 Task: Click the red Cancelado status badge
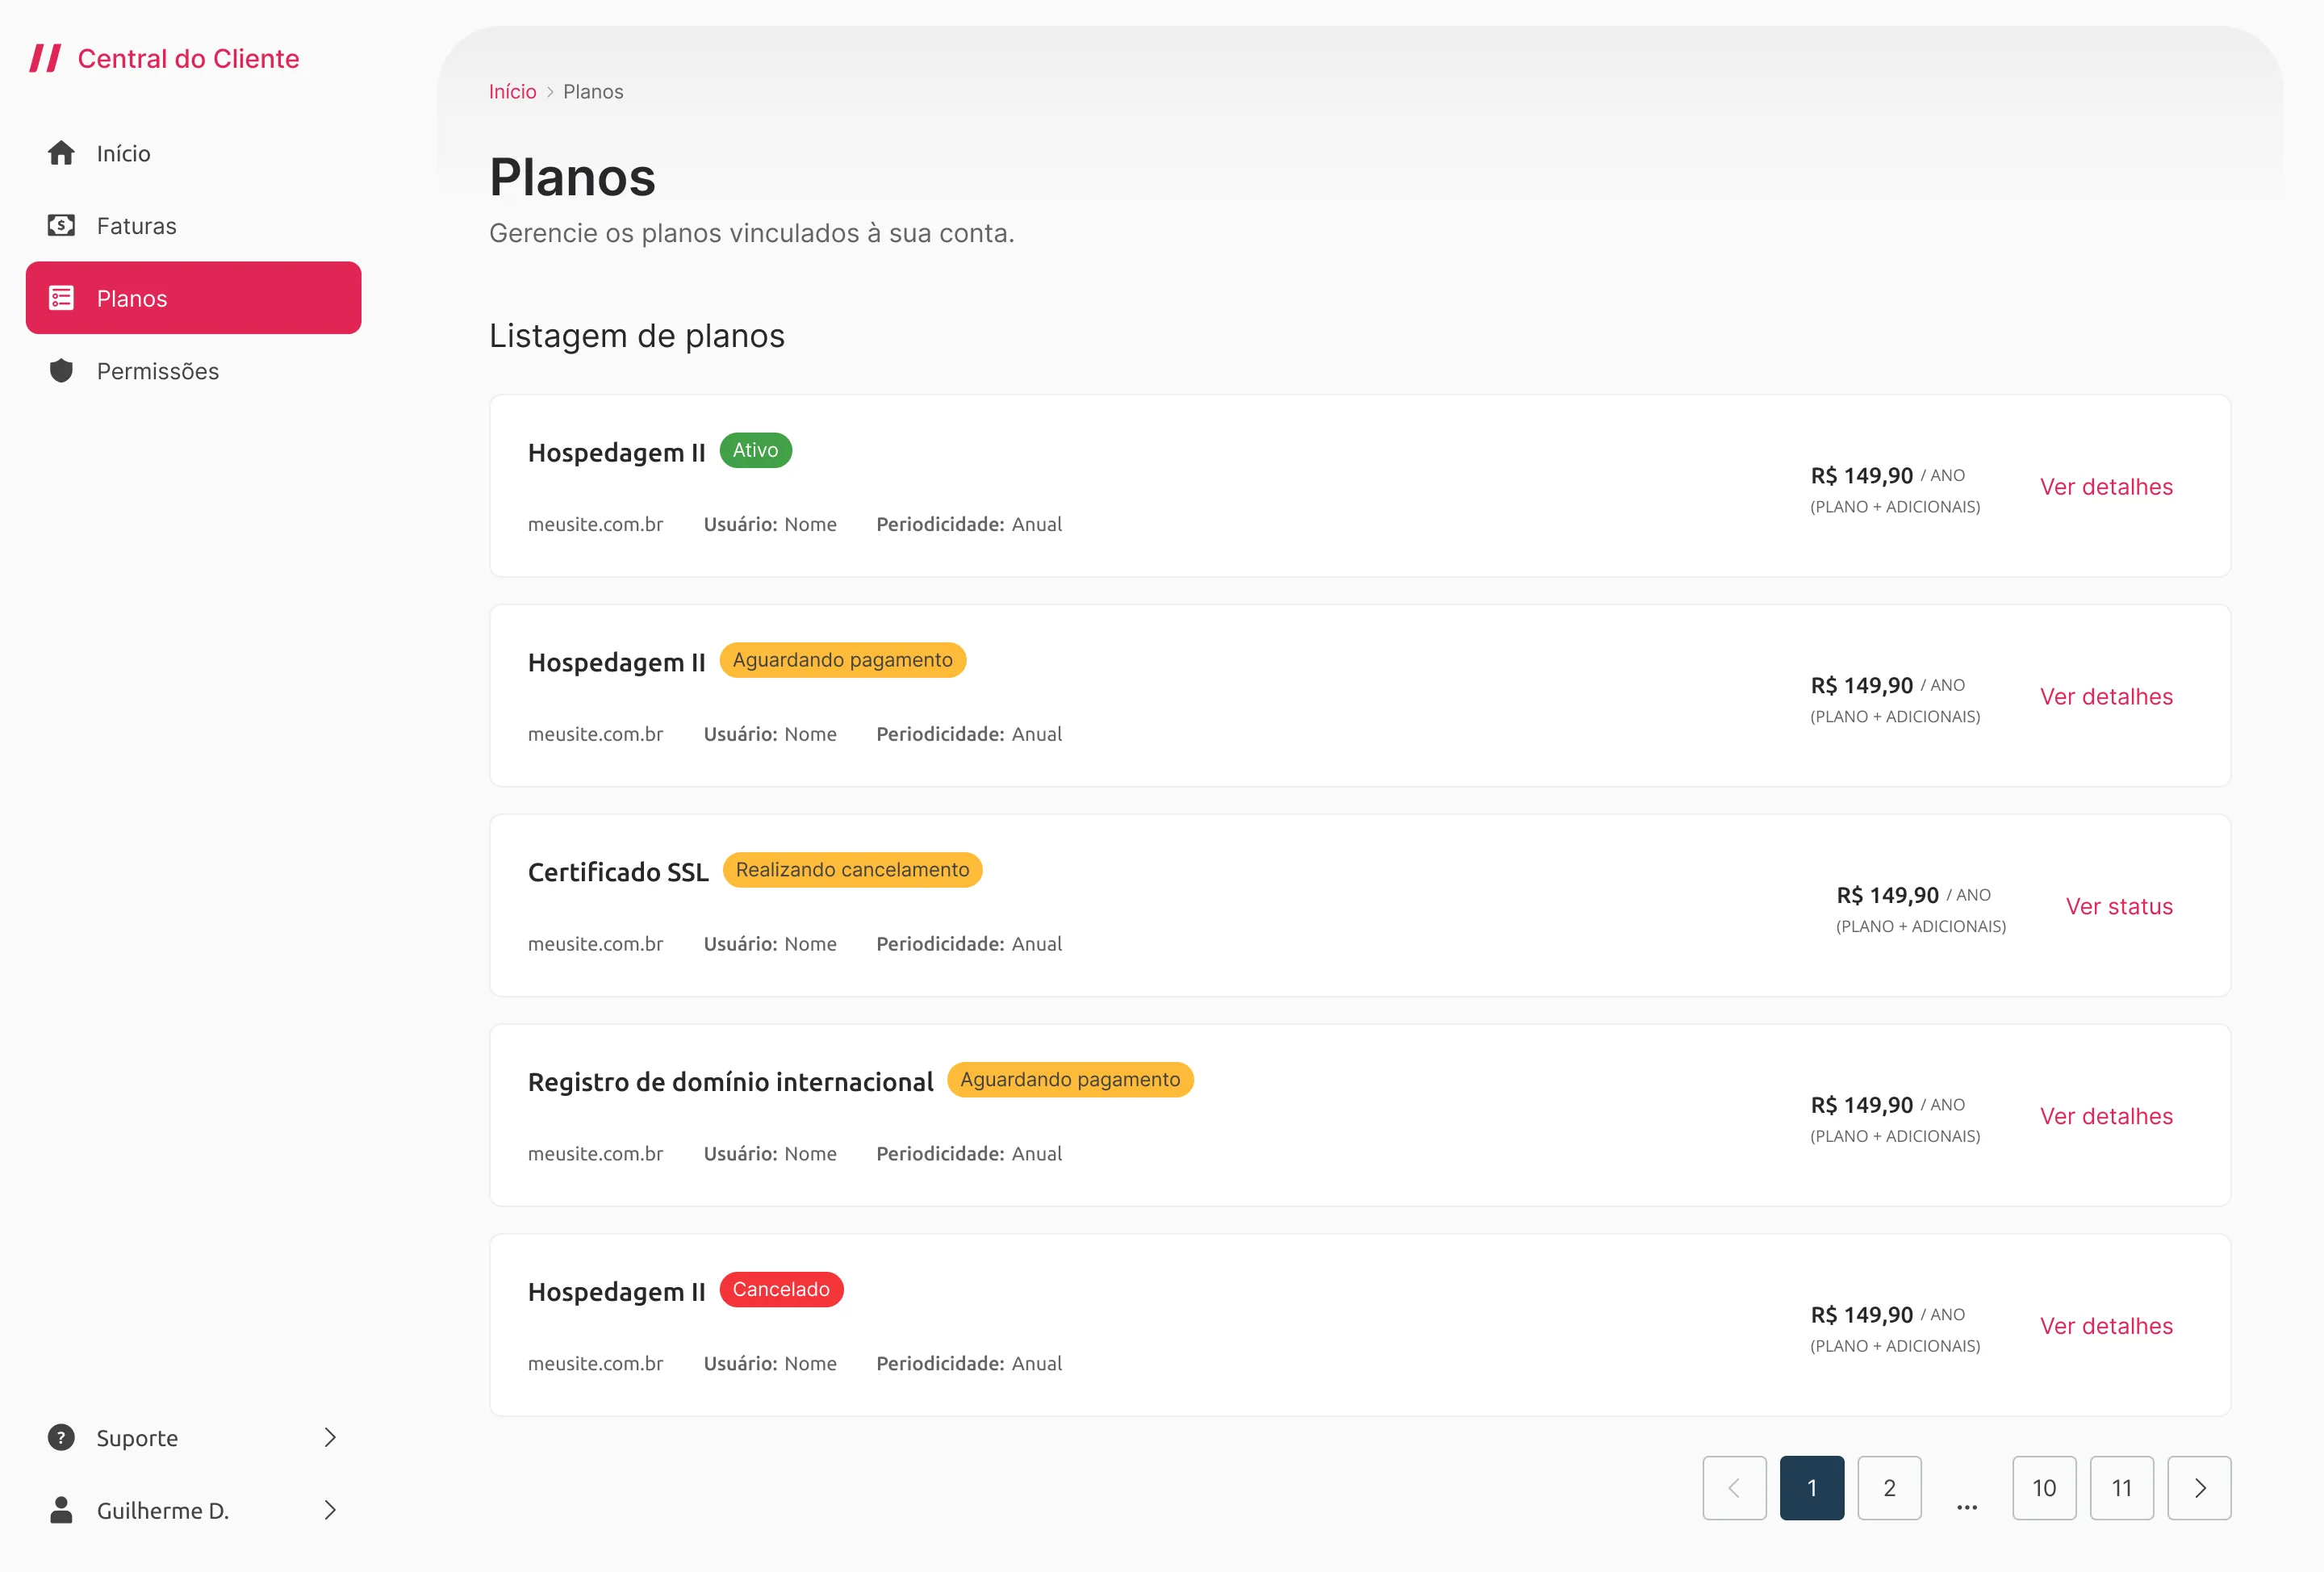click(x=781, y=1289)
